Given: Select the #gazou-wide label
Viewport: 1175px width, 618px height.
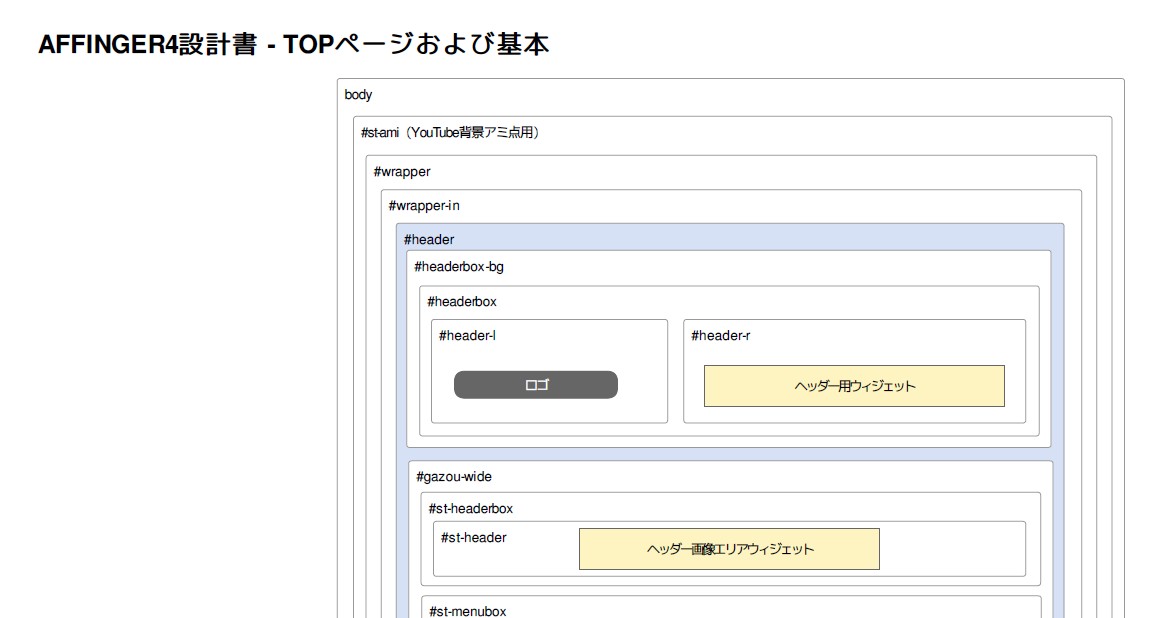Looking at the screenshot, I should [x=453, y=476].
